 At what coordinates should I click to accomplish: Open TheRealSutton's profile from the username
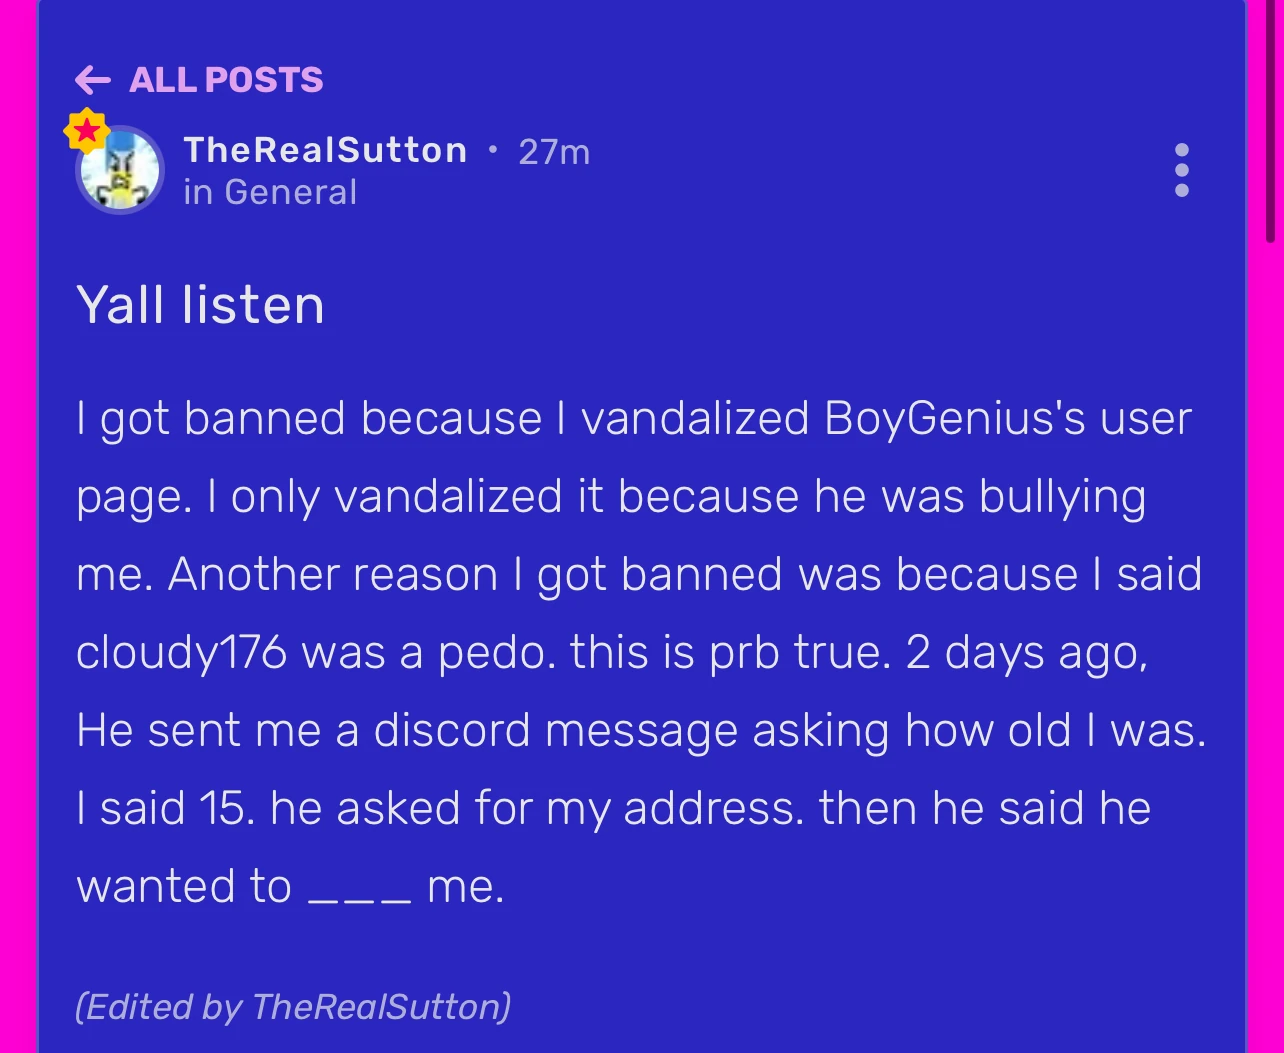click(325, 150)
